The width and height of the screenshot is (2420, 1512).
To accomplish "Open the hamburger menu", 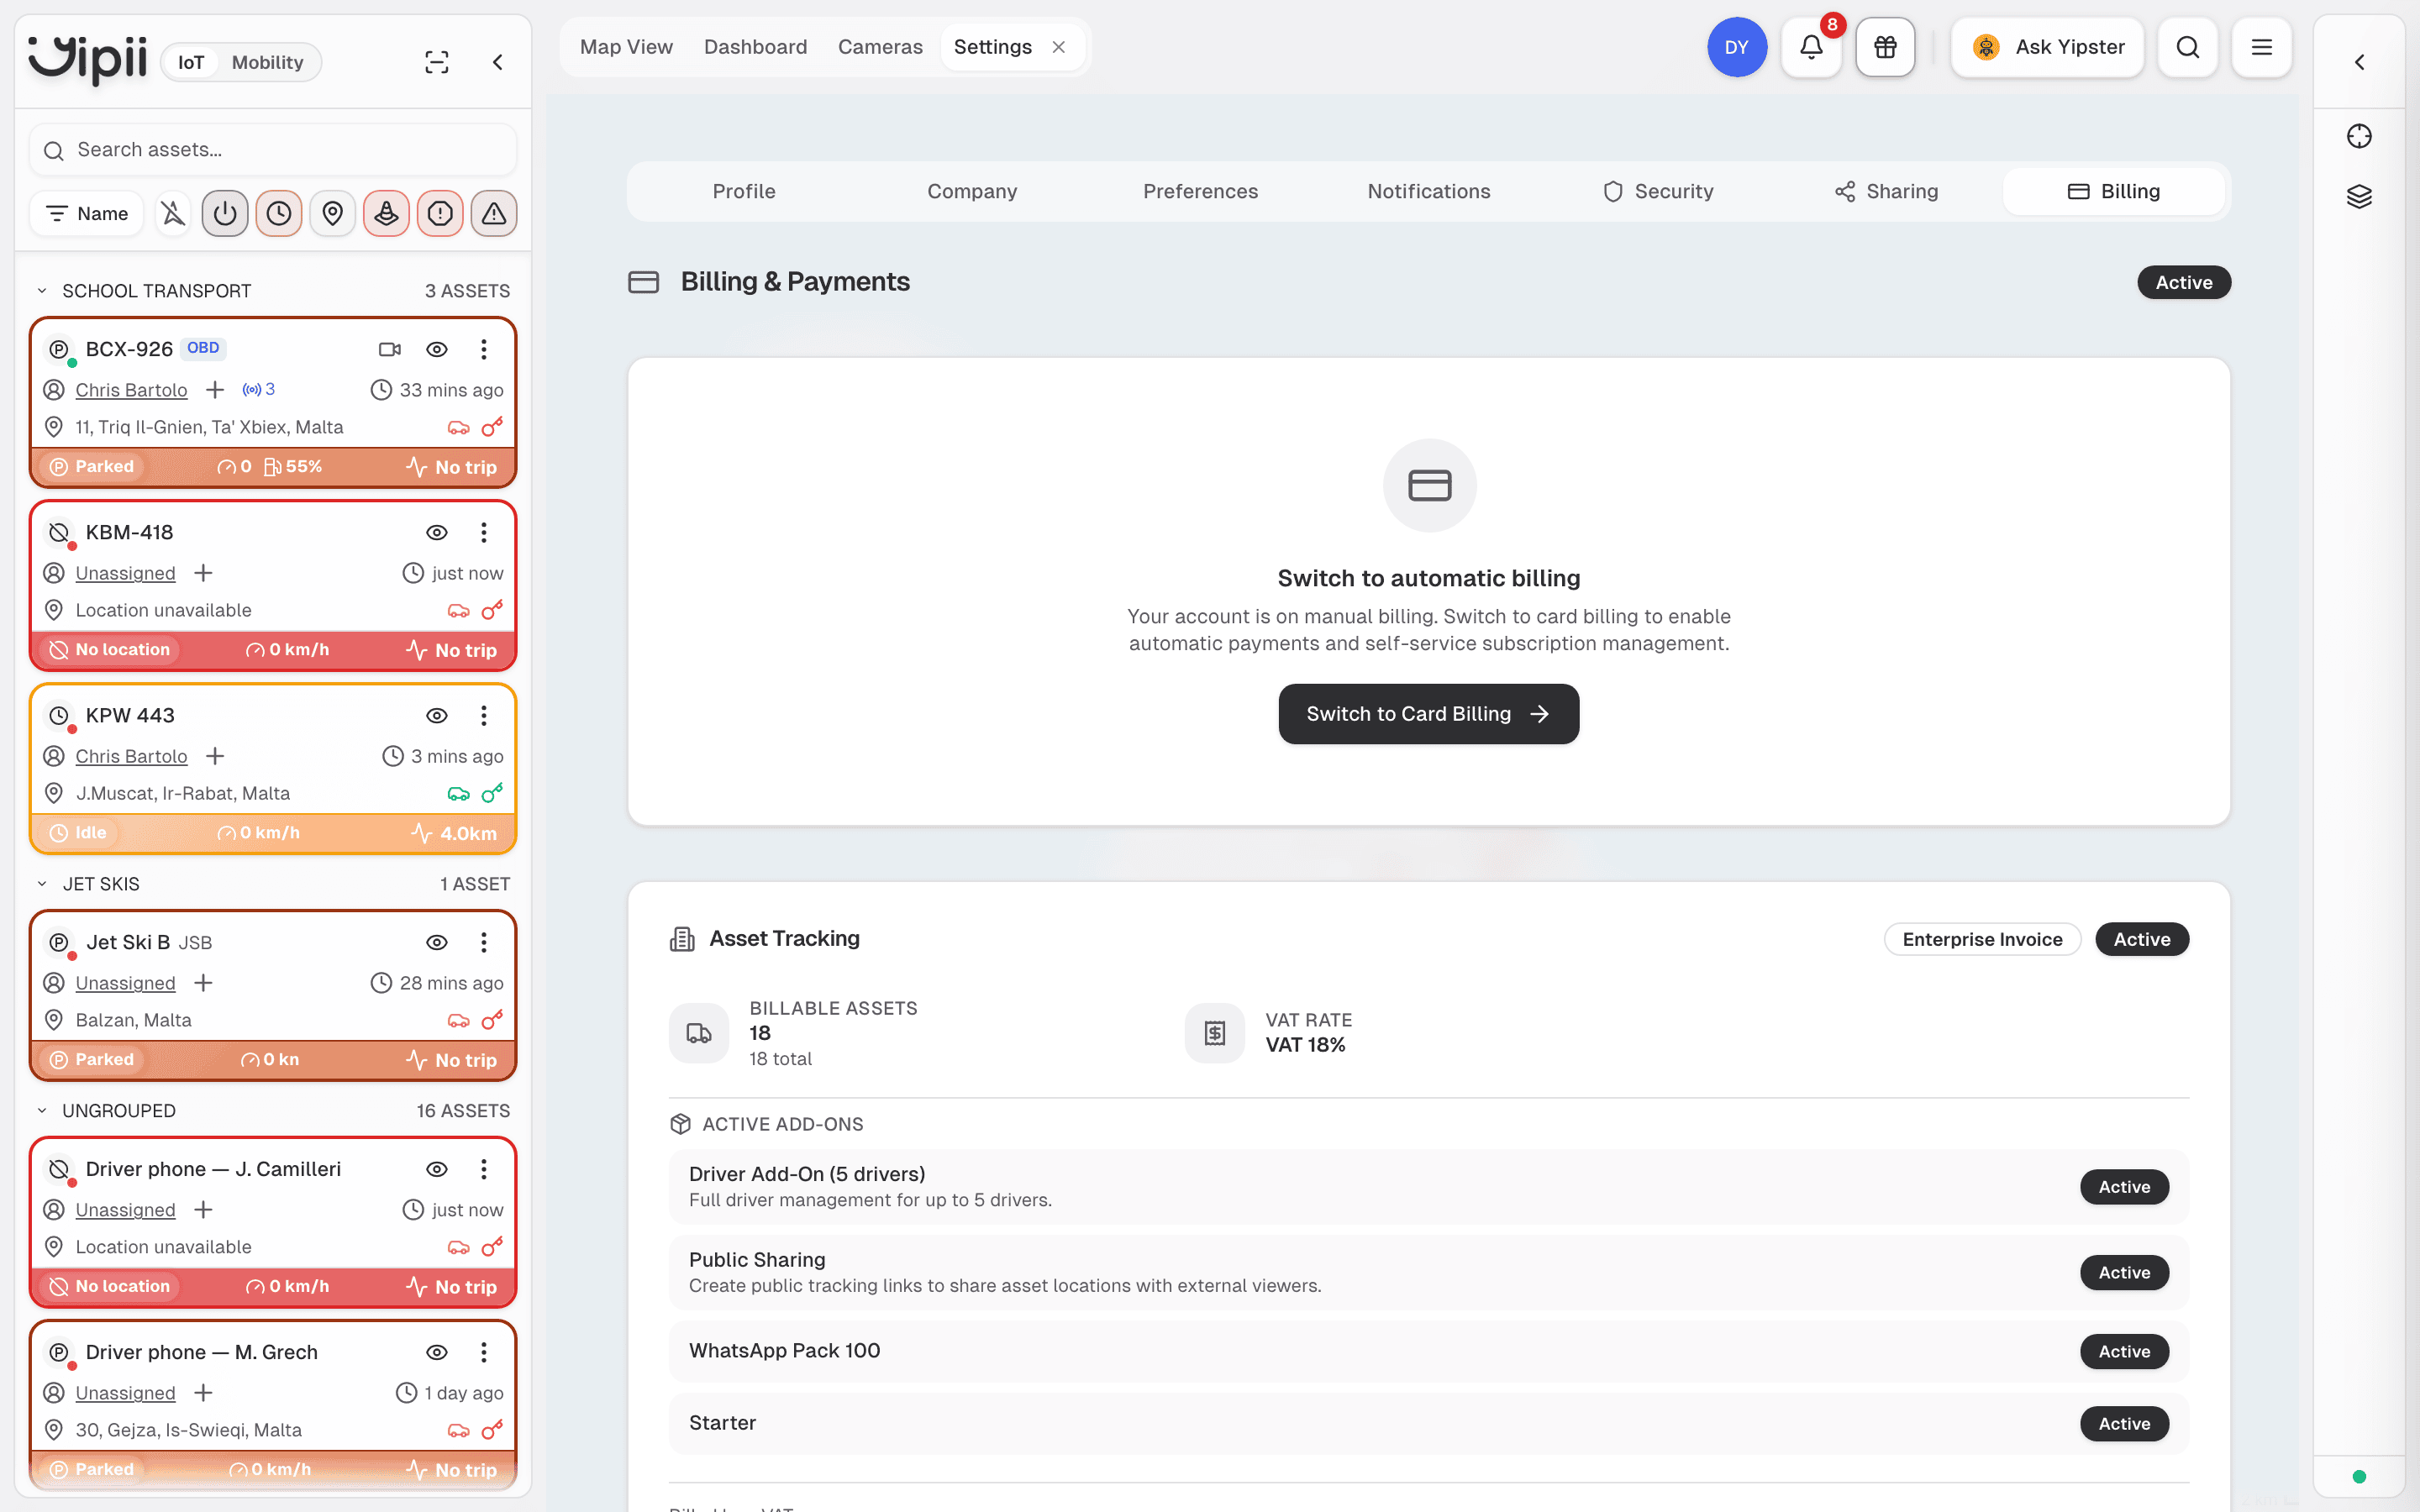I will click(x=2261, y=47).
